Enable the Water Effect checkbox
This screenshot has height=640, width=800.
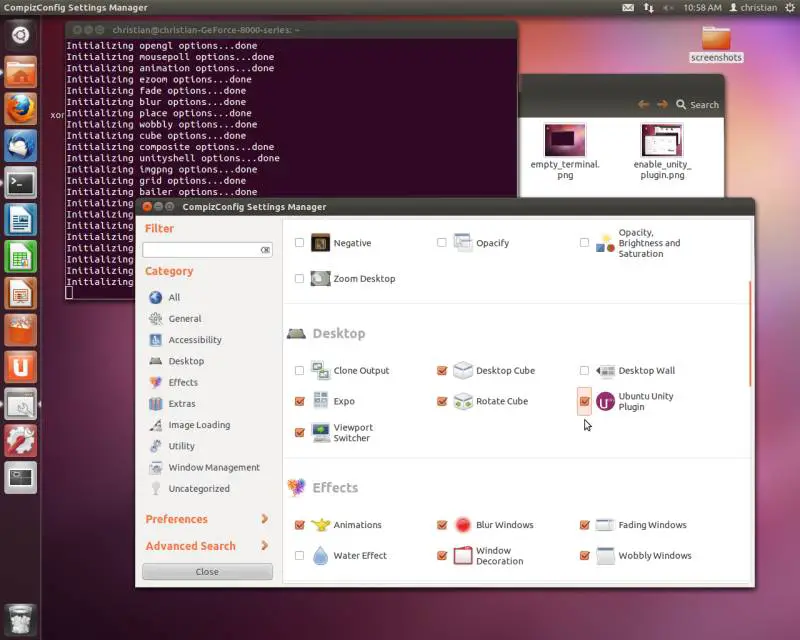pyautogui.click(x=299, y=555)
